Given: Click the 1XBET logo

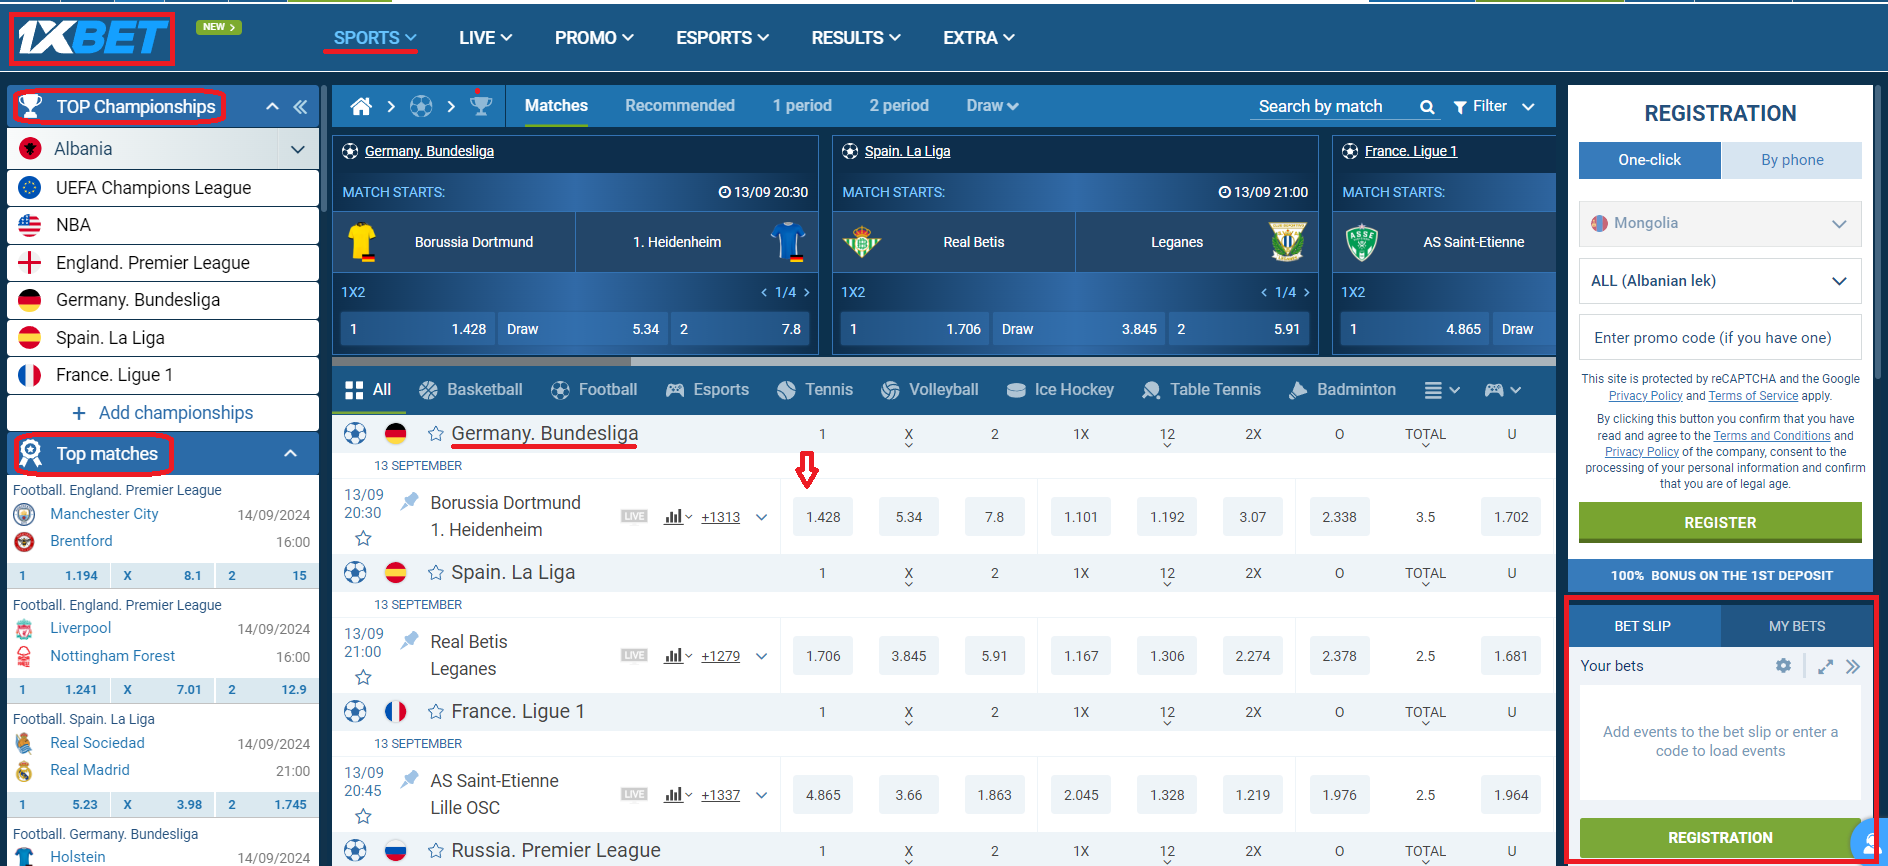Looking at the screenshot, I should [92, 39].
